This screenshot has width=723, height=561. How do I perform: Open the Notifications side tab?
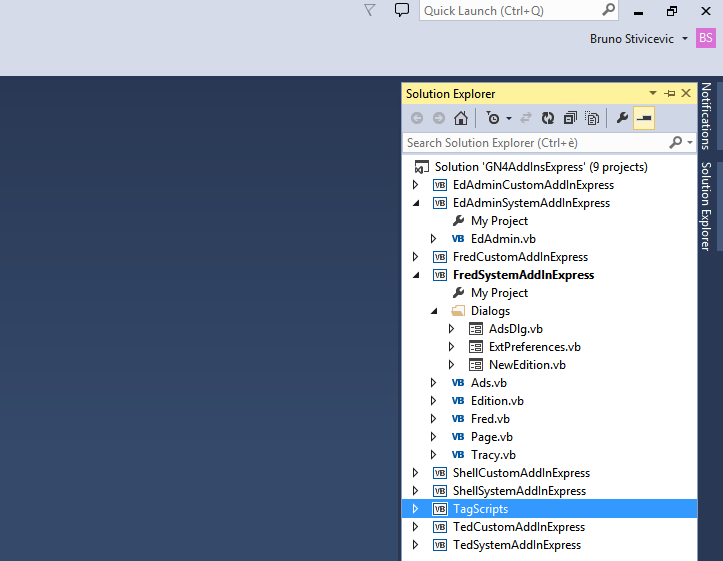click(706, 116)
